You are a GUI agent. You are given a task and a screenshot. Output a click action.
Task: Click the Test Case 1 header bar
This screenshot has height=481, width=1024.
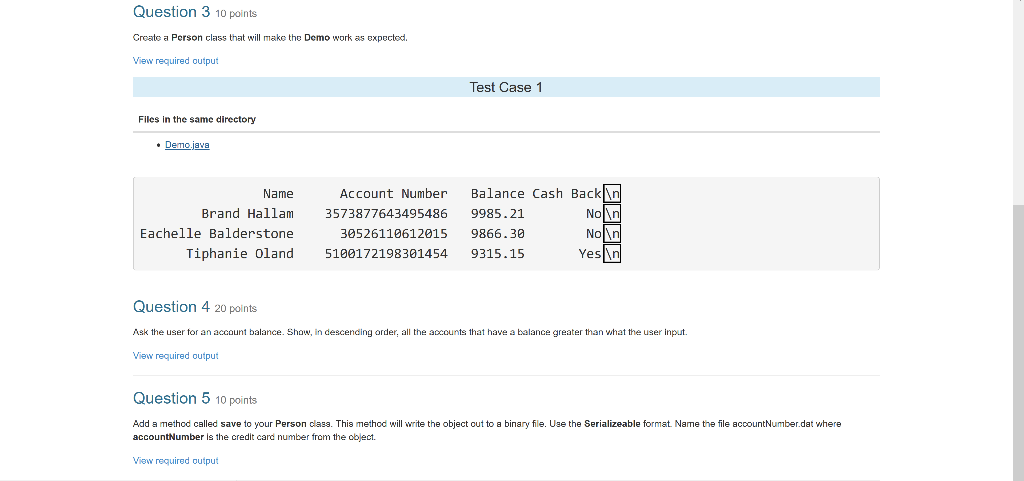[506, 87]
